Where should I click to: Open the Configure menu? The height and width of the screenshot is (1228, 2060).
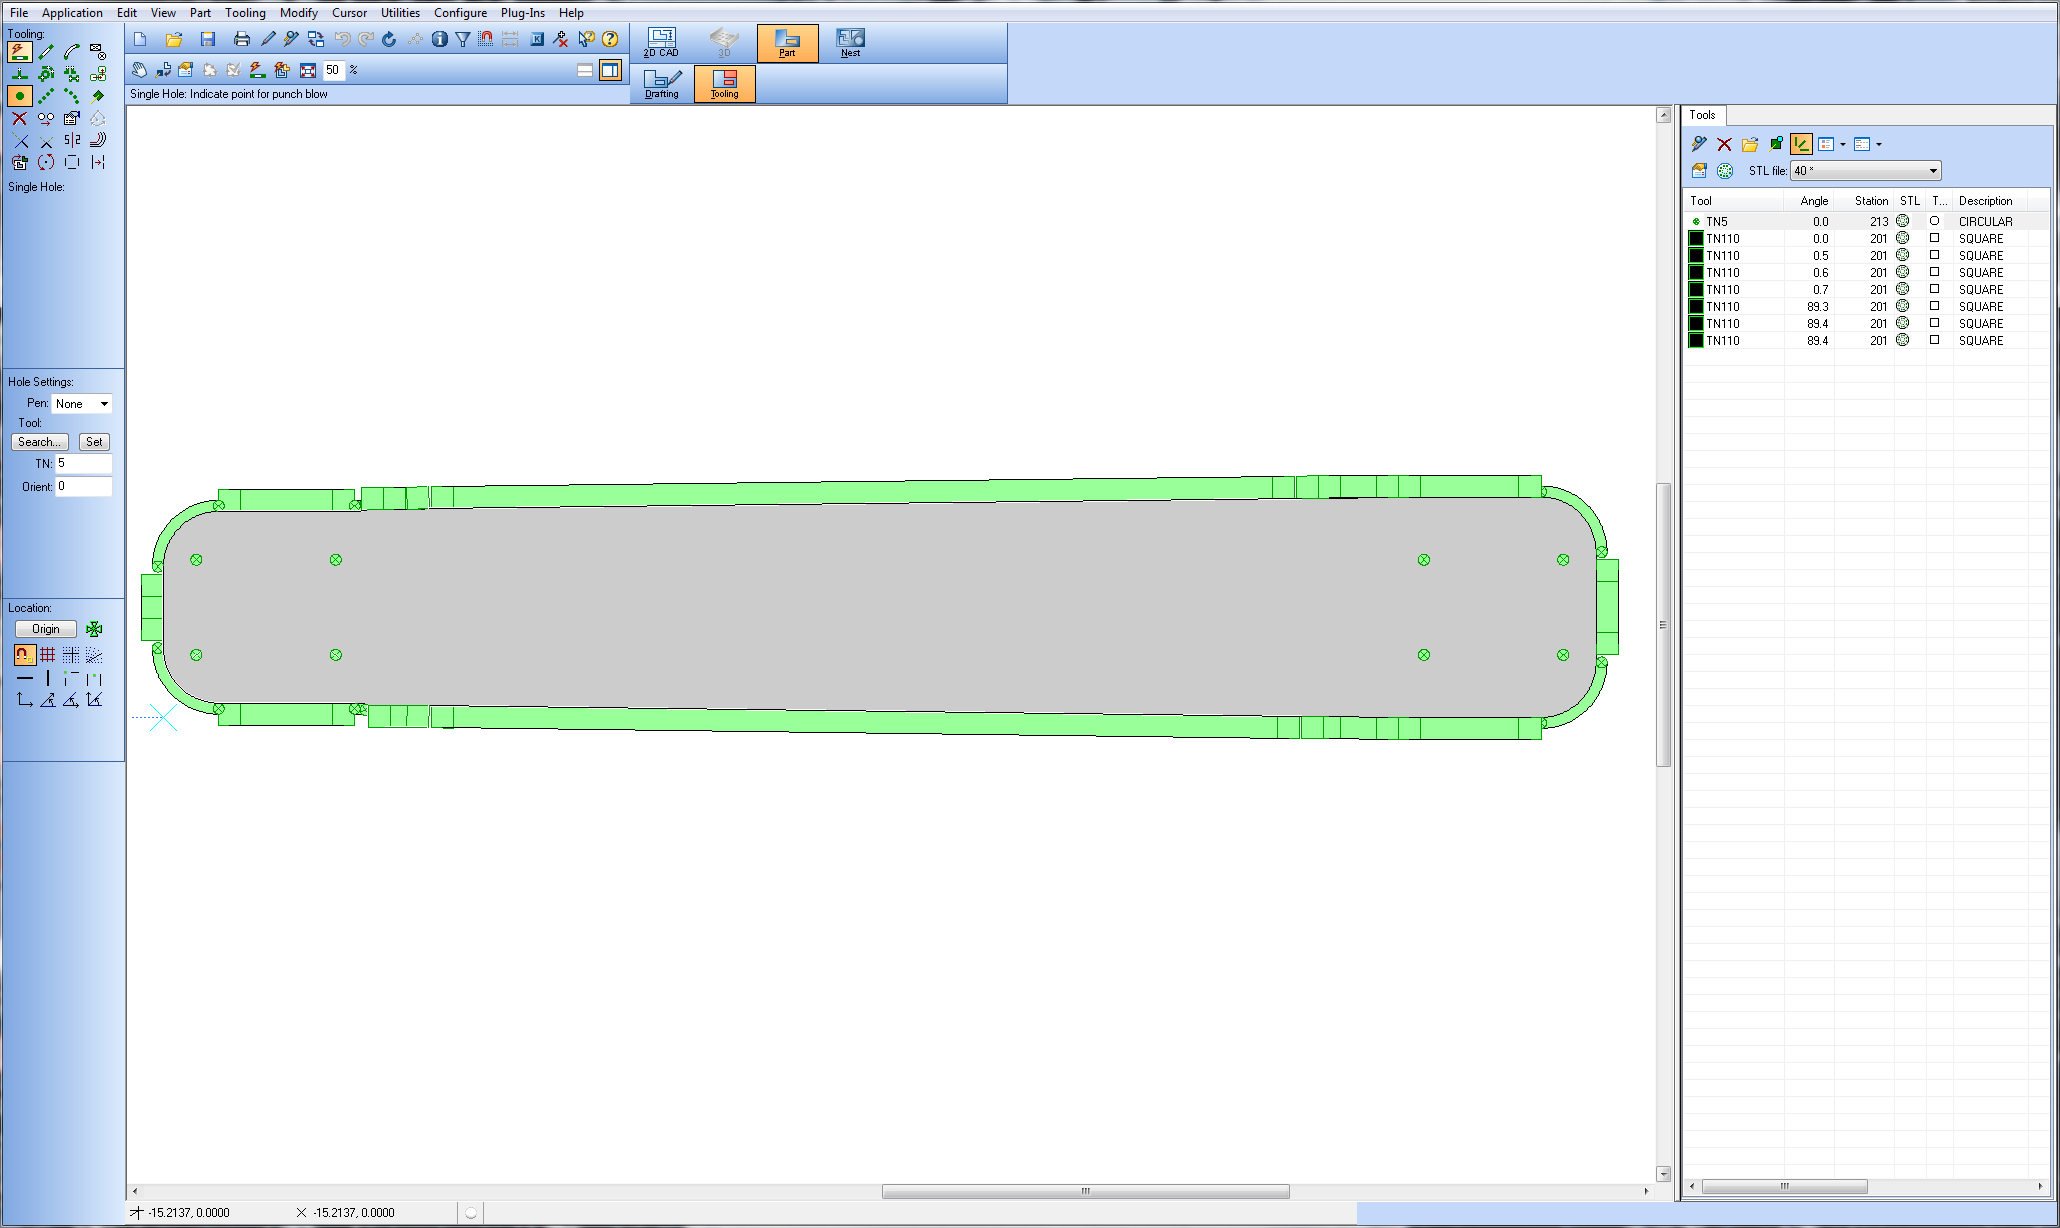pos(460,13)
